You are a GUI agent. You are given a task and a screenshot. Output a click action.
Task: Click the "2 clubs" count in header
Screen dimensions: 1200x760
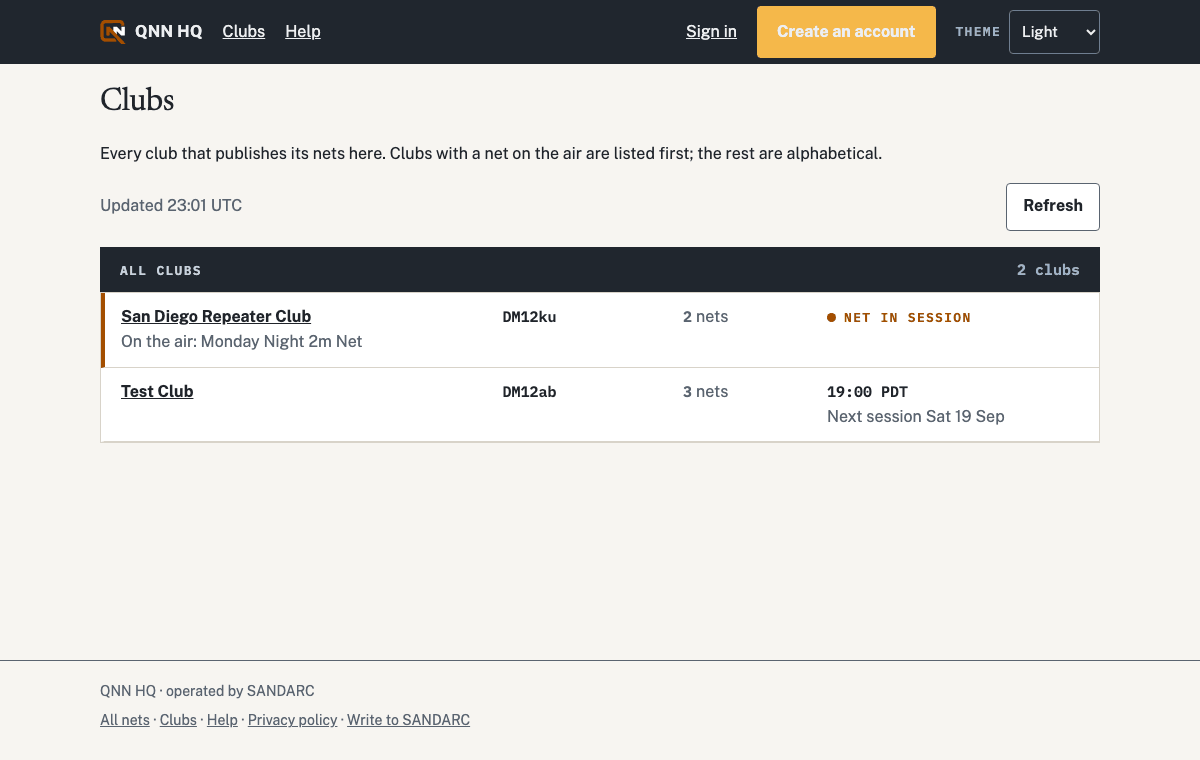tap(1048, 270)
